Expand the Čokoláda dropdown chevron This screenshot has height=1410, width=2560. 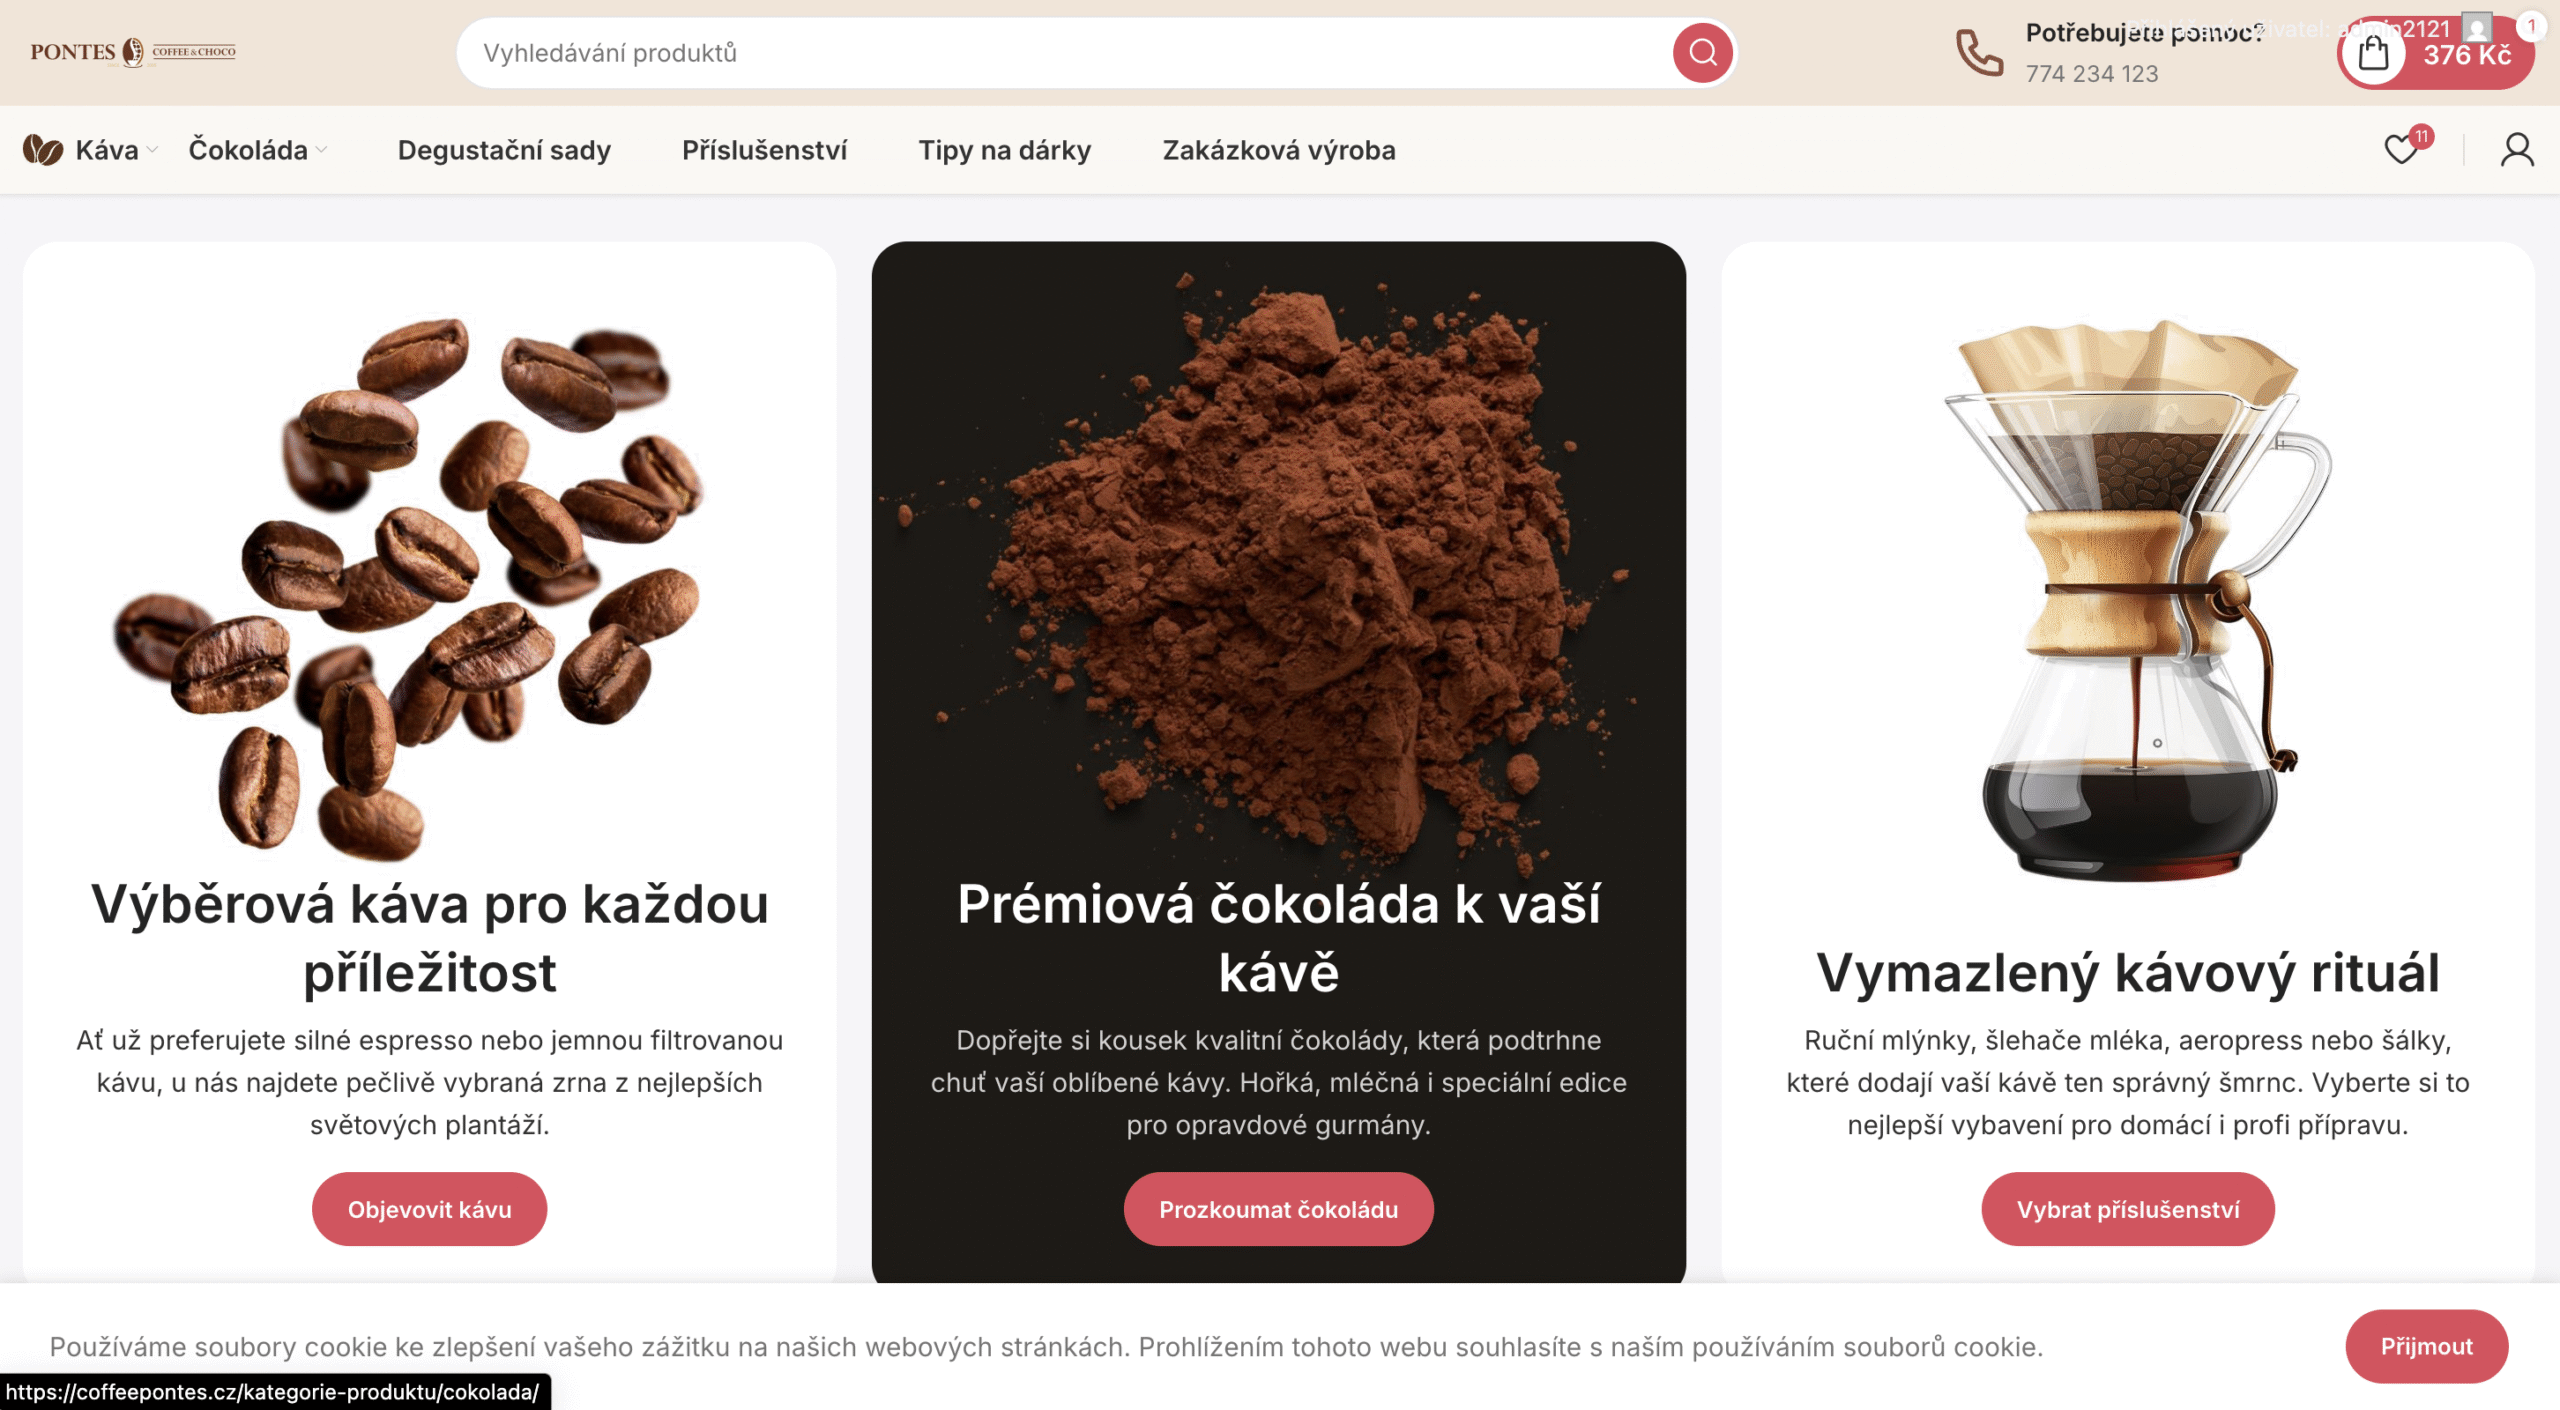(321, 150)
